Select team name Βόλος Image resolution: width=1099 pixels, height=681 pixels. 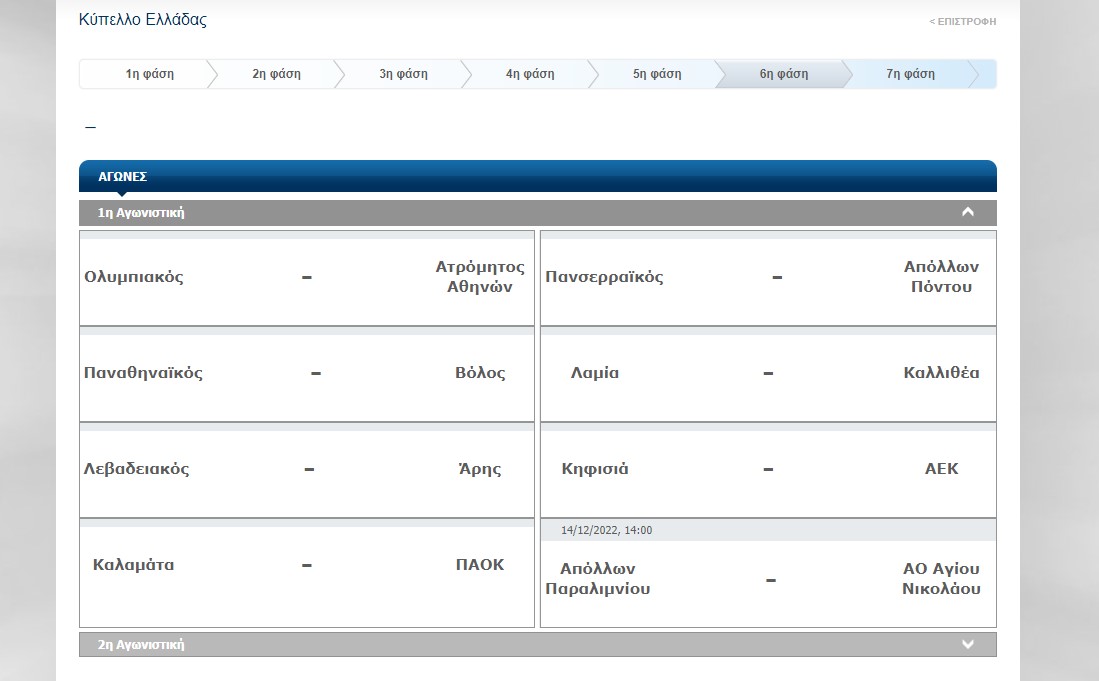click(x=480, y=373)
